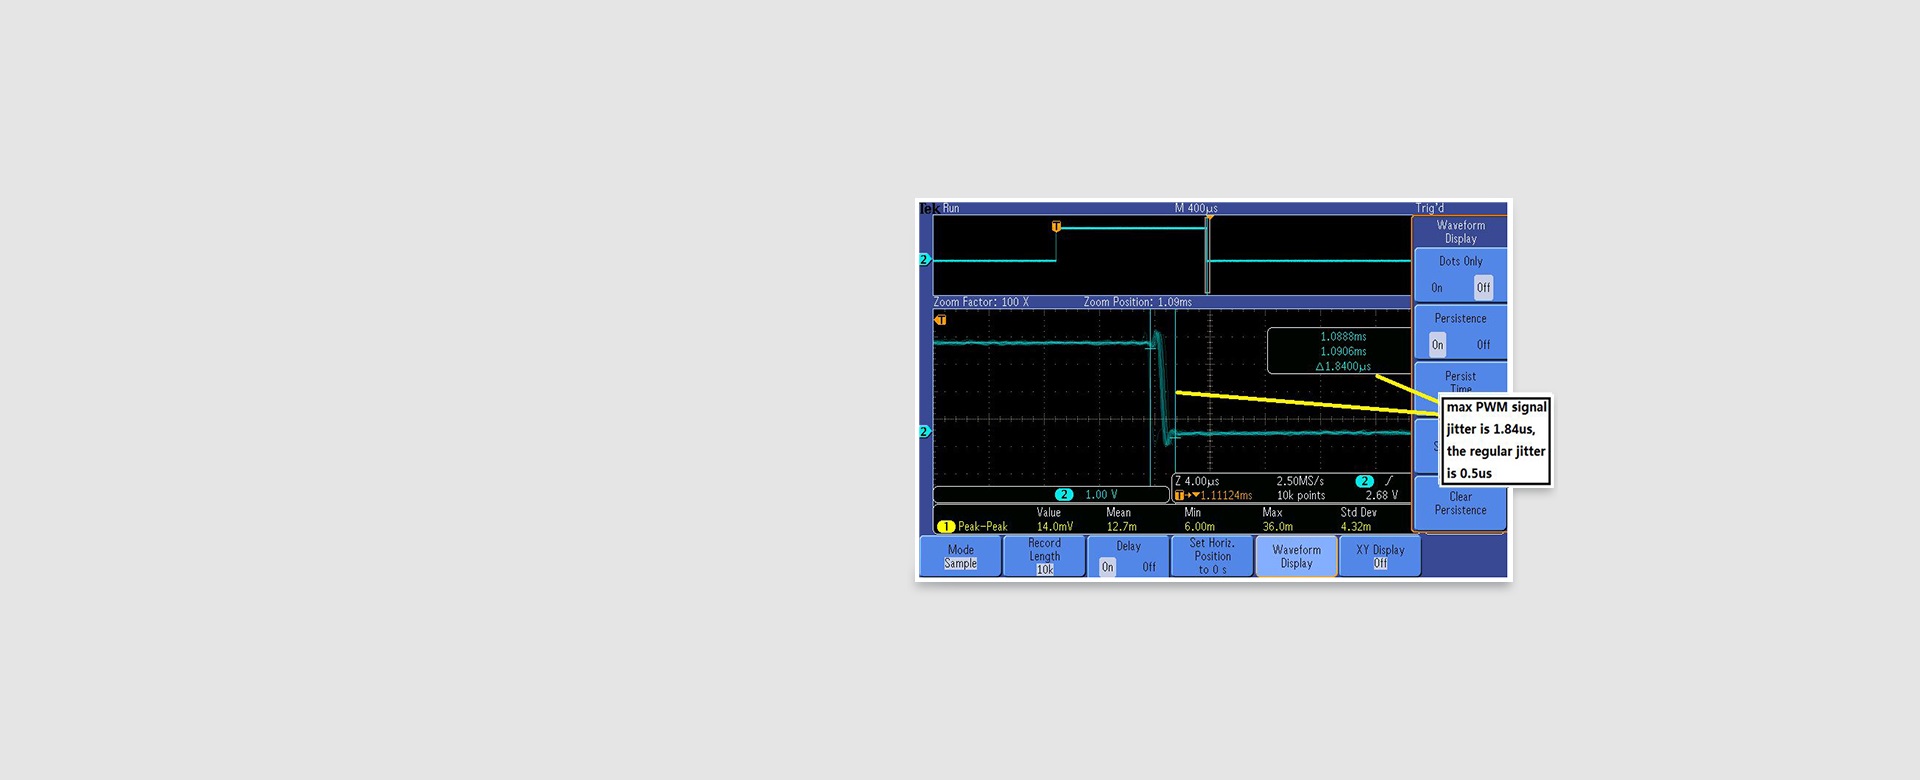Click the channel 2 ground marker in zoom view
This screenshot has width=1920, height=780.
tap(924, 431)
